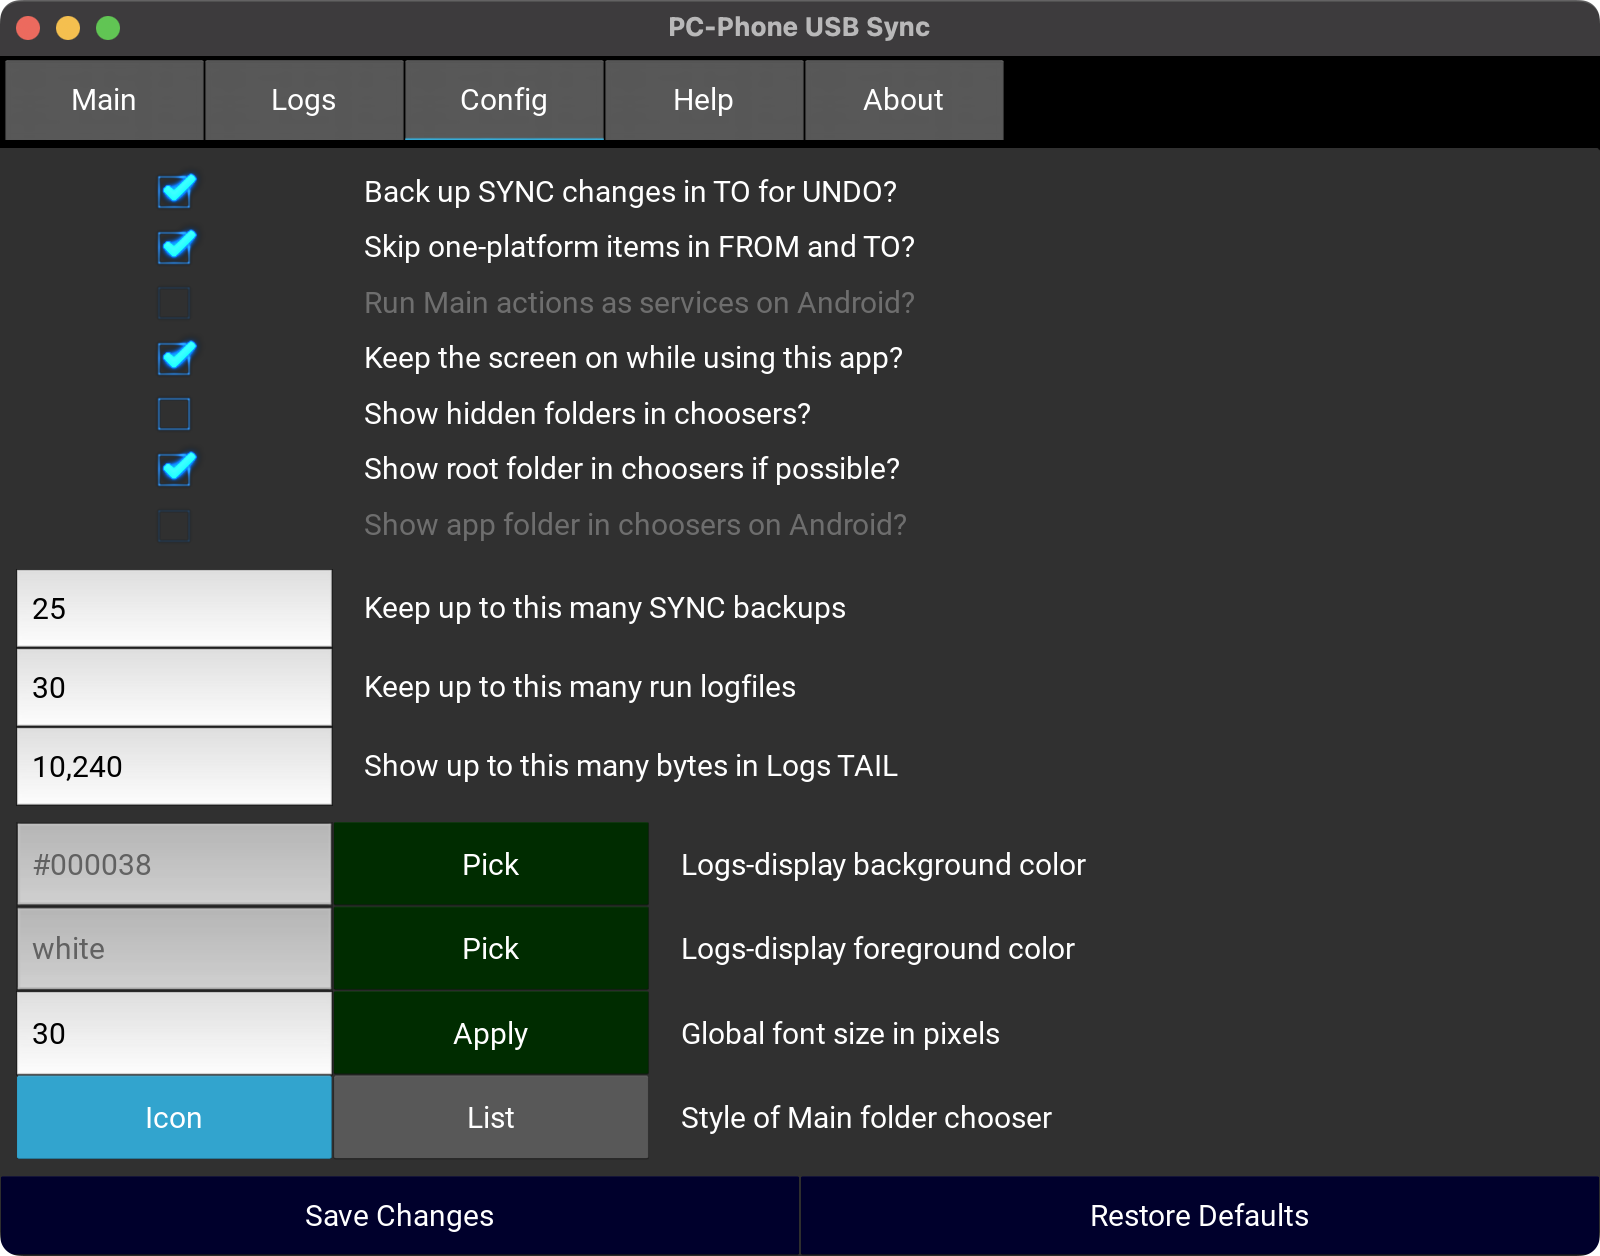Uncheck Skip one-platform items in FROM and TO
Screen dimensions: 1600x1256
coord(175,247)
